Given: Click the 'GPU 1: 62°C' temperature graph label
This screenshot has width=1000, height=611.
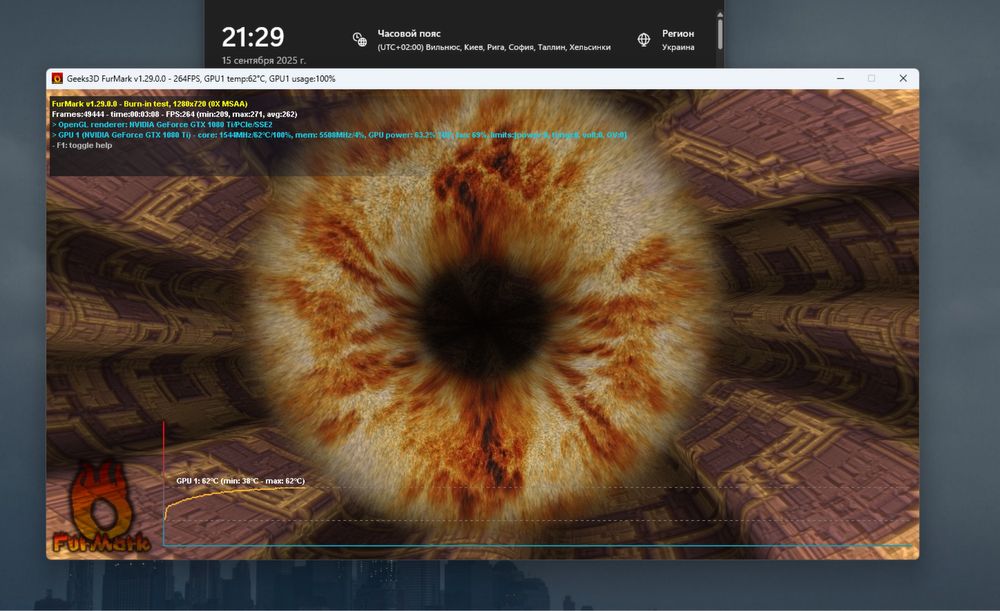Looking at the screenshot, I should [240, 481].
